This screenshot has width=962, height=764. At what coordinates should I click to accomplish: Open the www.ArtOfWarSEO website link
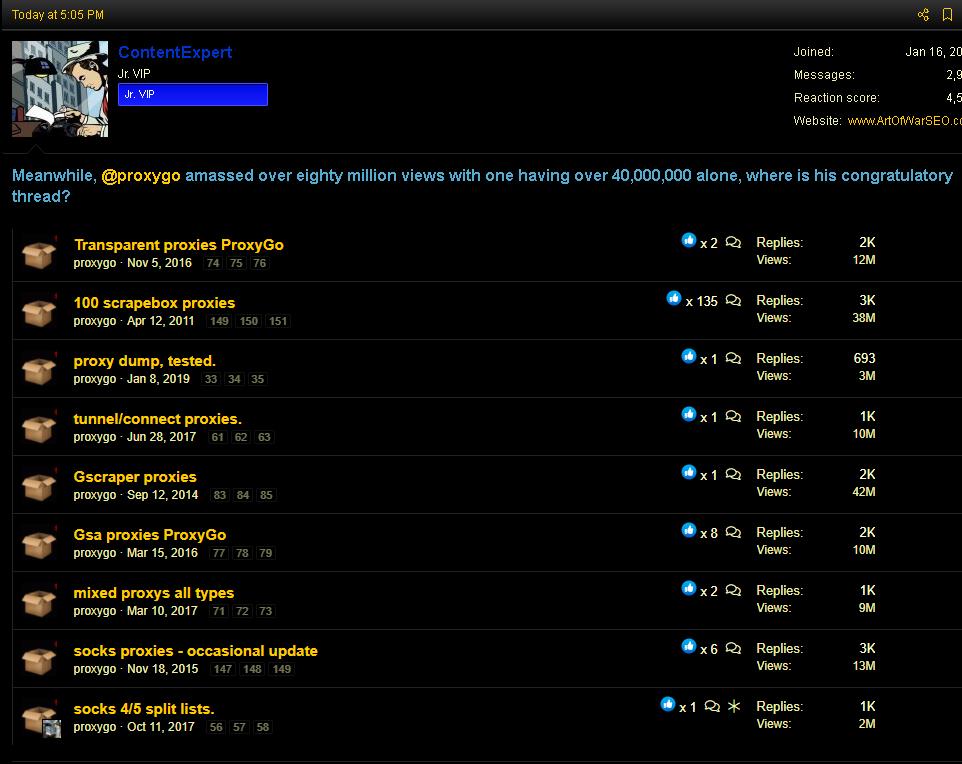tap(904, 121)
